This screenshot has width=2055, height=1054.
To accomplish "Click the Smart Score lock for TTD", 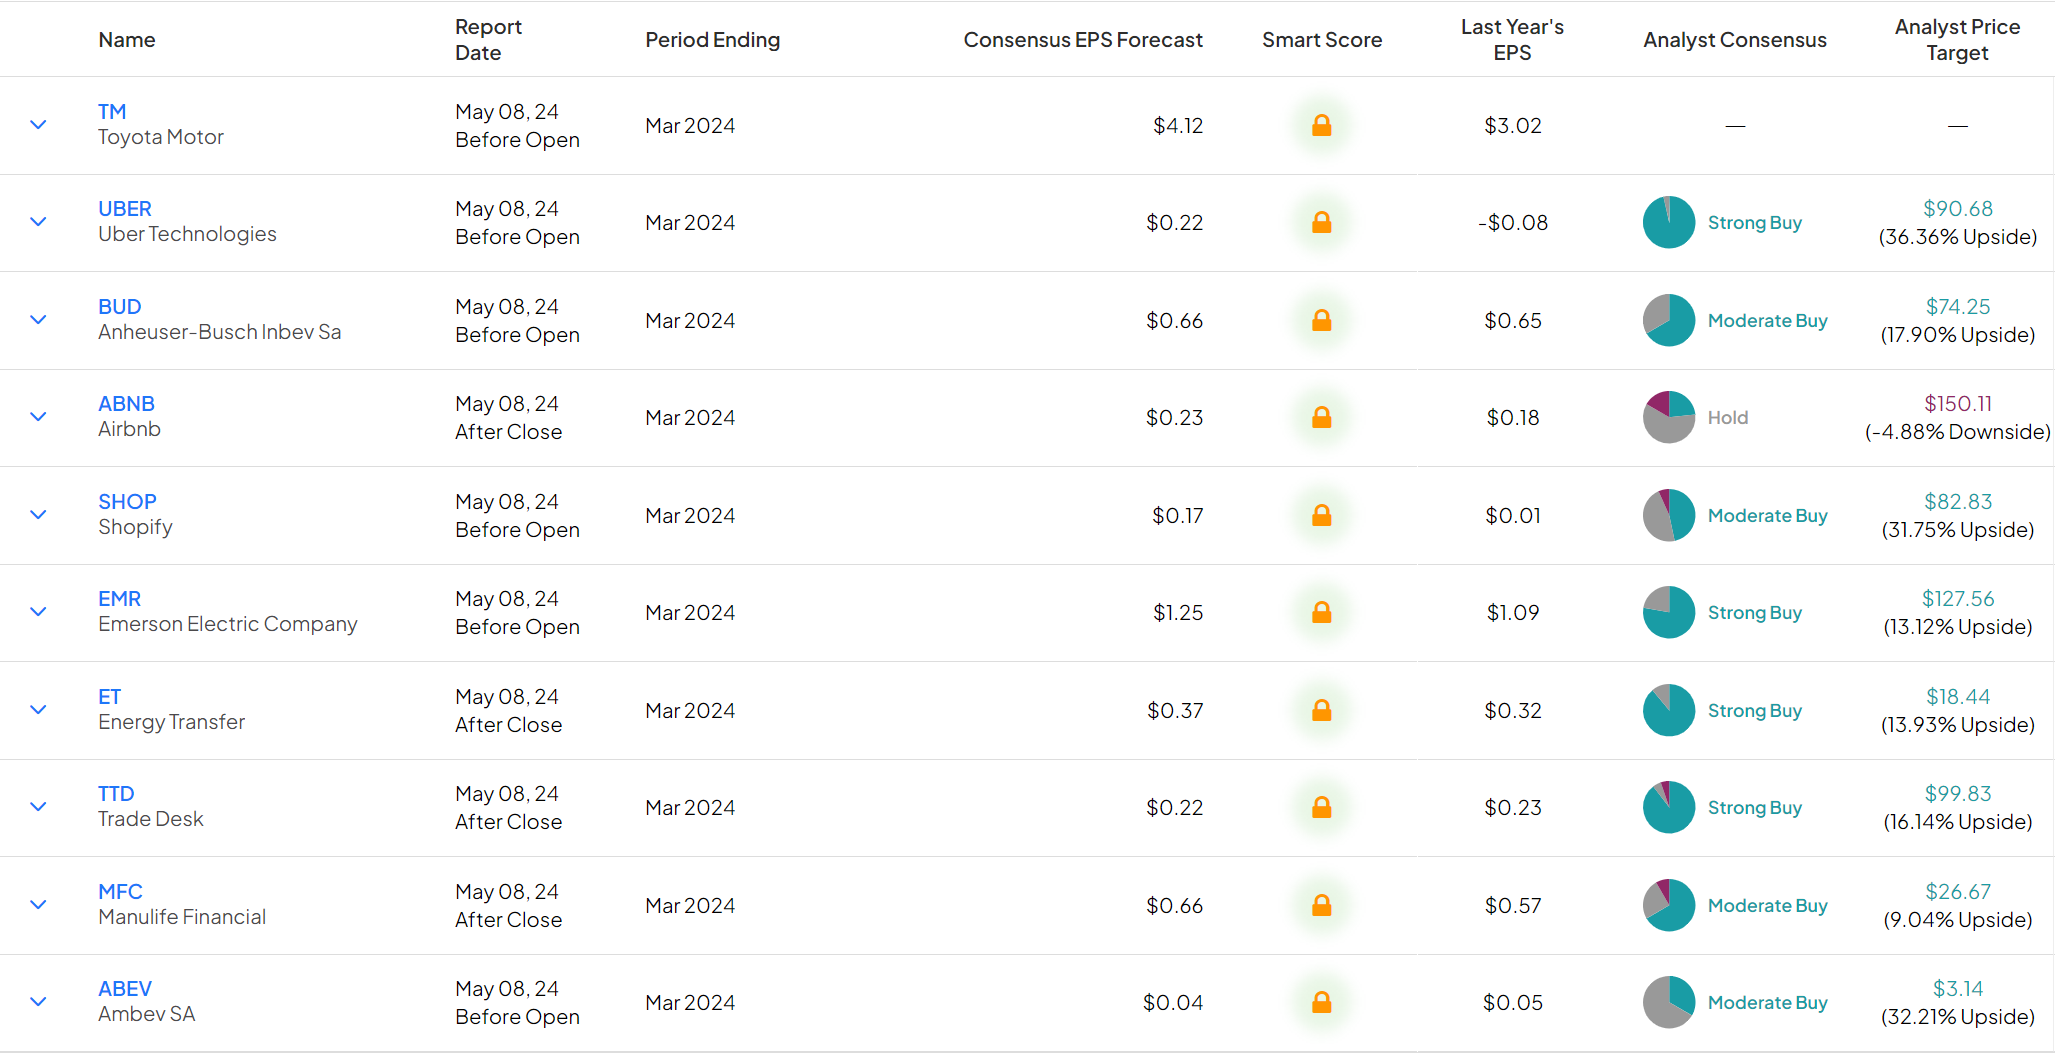I will [1321, 807].
